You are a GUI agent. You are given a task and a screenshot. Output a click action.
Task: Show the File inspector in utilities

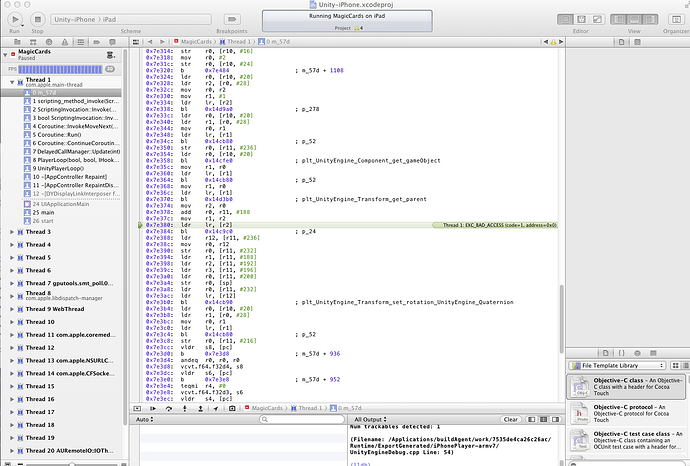pos(621,42)
